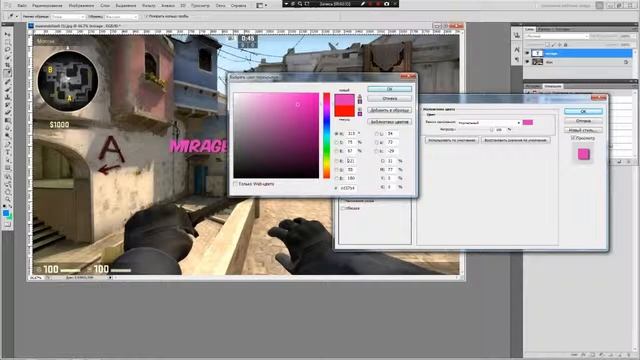Click Восстановить значения по умолчанию button

[515, 140]
